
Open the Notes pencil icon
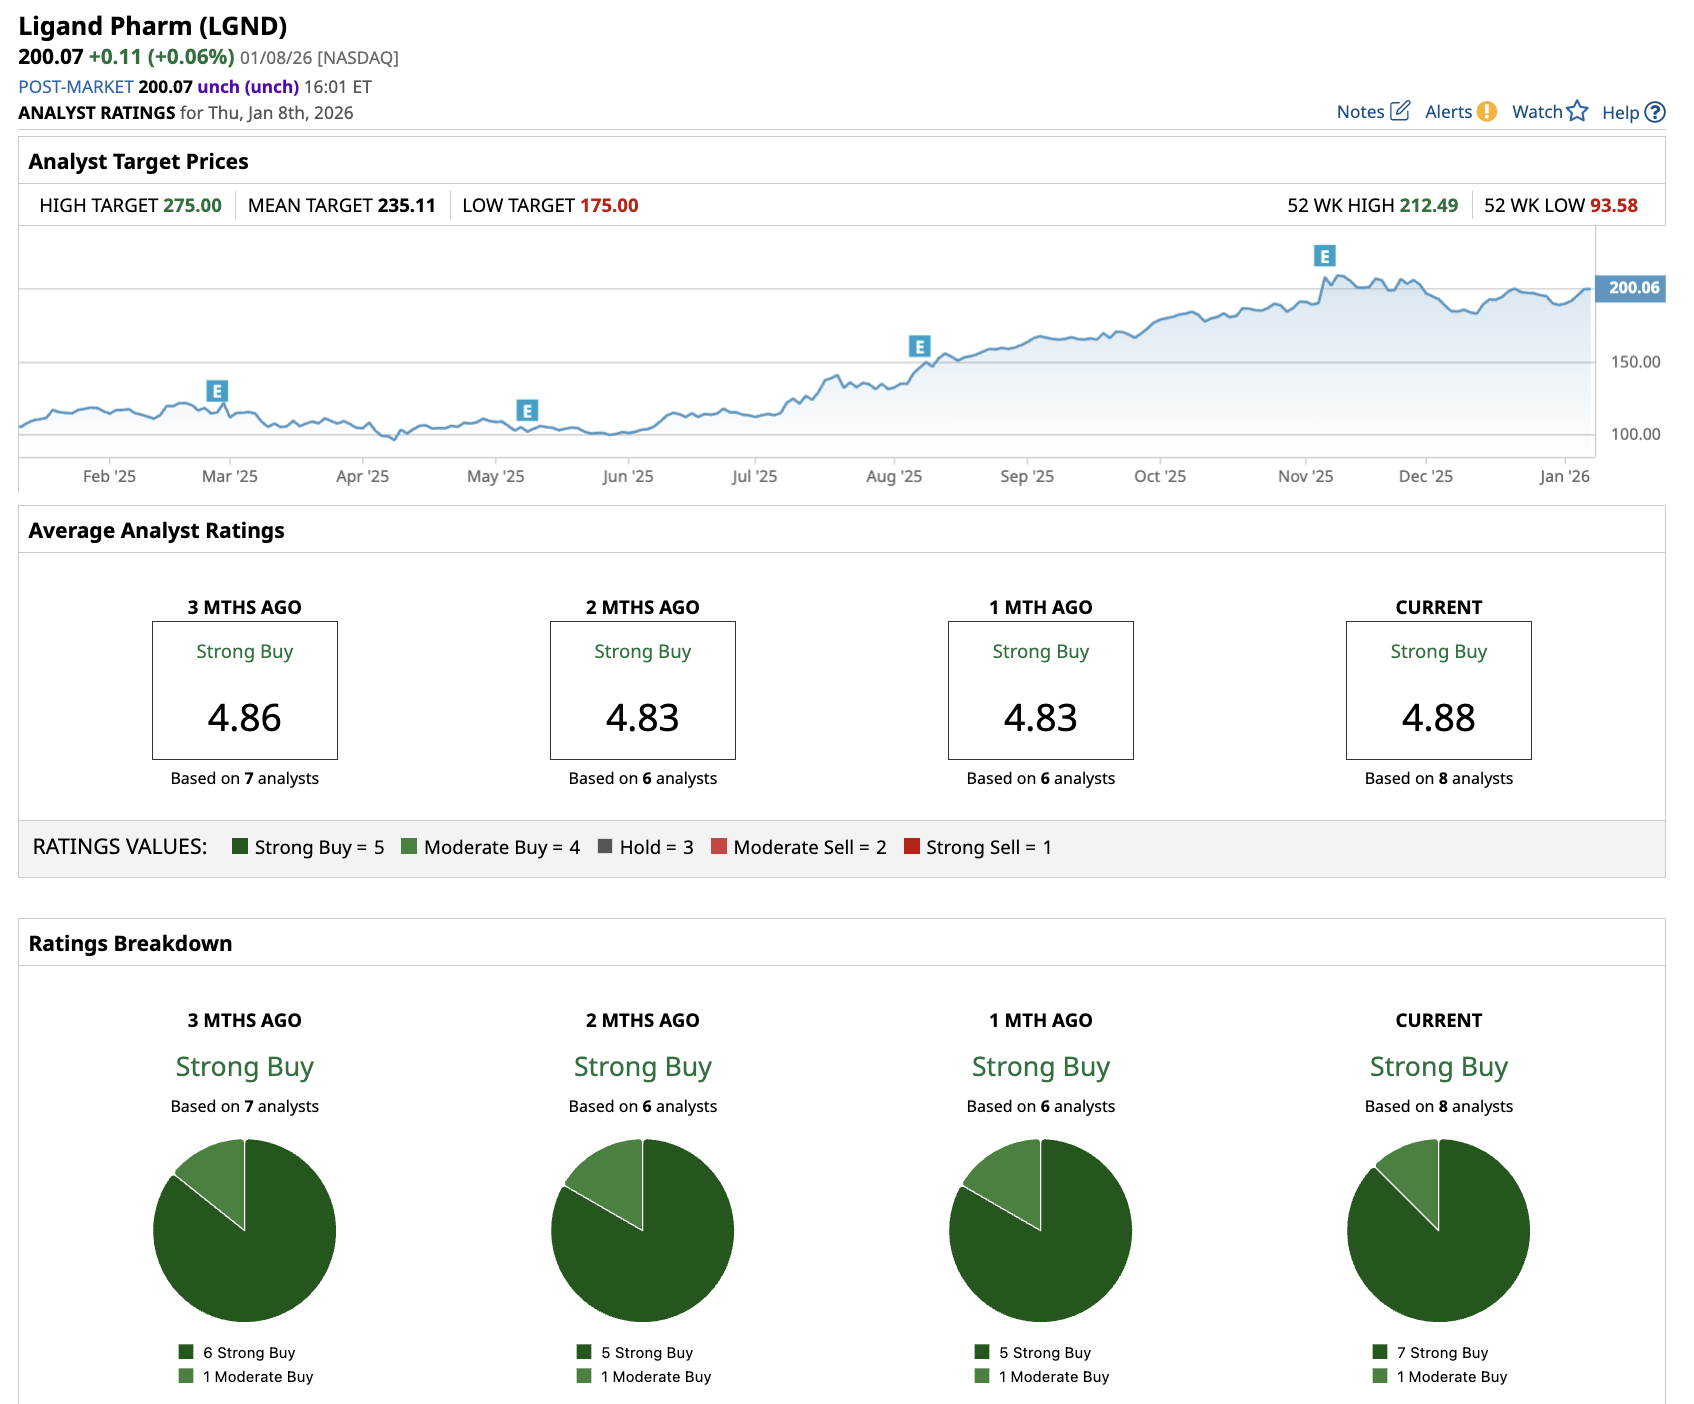(x=1400, y=111)
